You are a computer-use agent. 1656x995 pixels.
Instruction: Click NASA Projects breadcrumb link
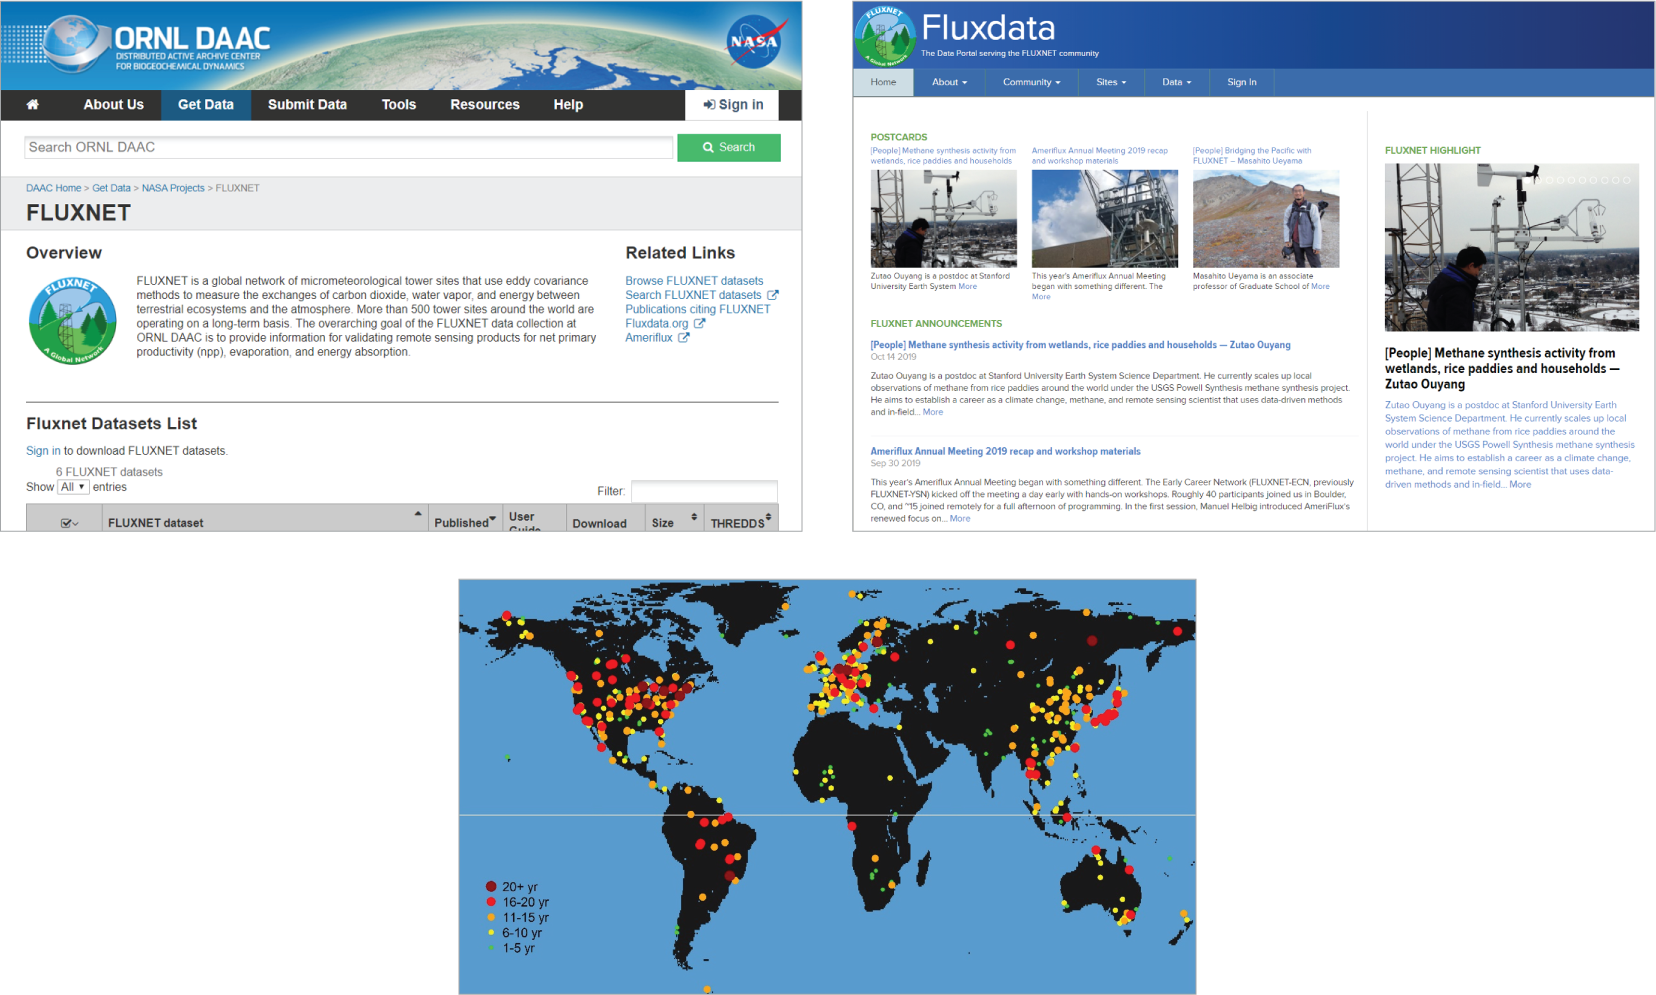click(x=173, y=188)
